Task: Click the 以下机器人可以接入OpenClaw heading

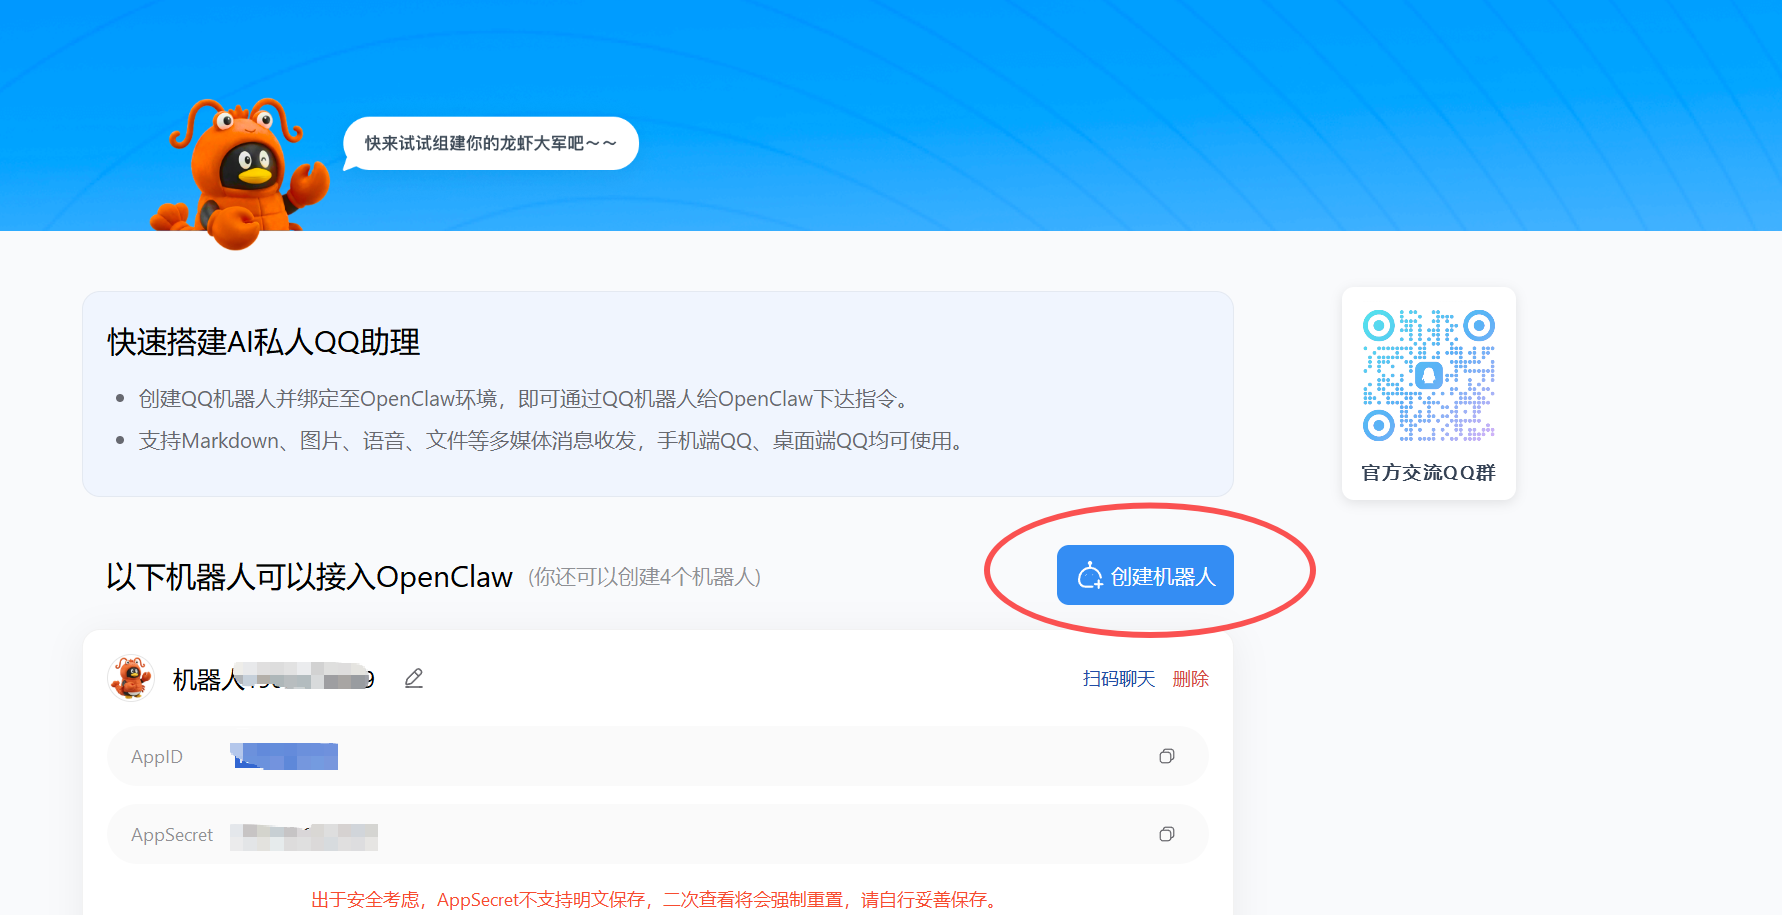Action: tap(310, 577)
